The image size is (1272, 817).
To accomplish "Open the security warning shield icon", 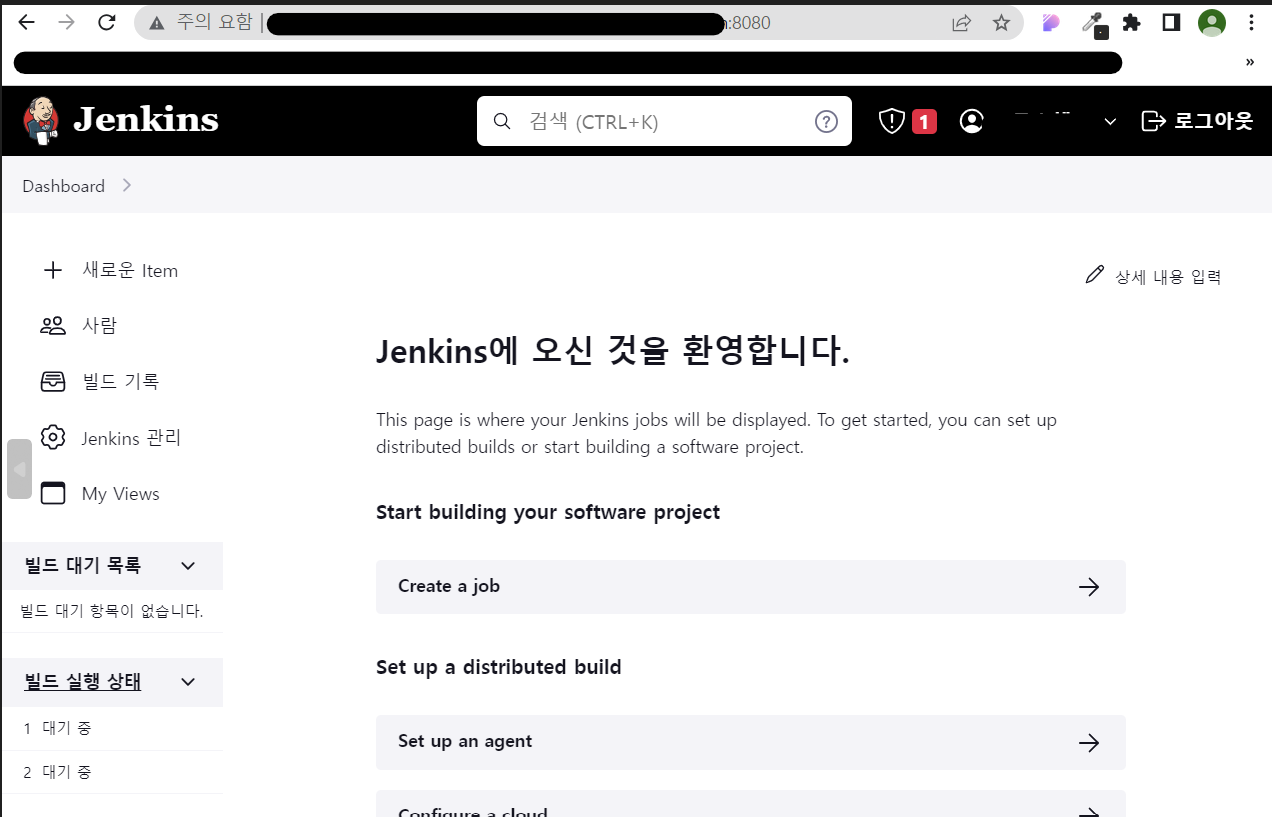I will coord(891,121).
